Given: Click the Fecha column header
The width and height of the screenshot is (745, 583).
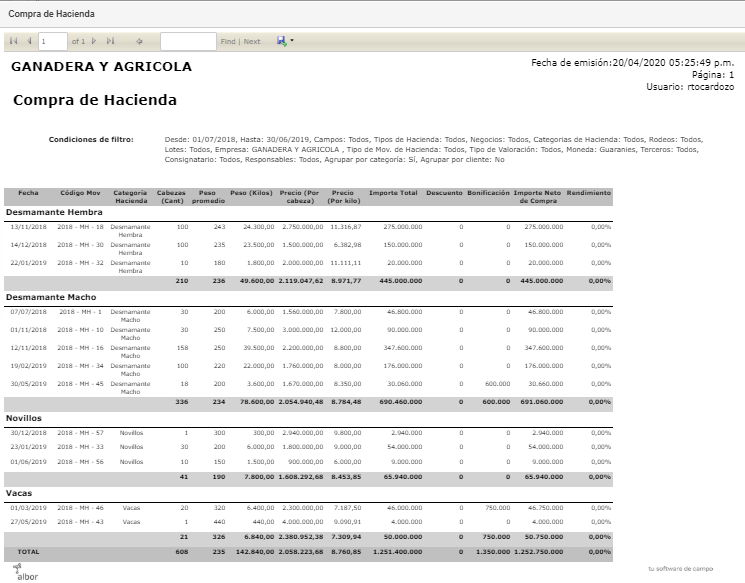Looking at the screenshot, I should coord(28,193).
